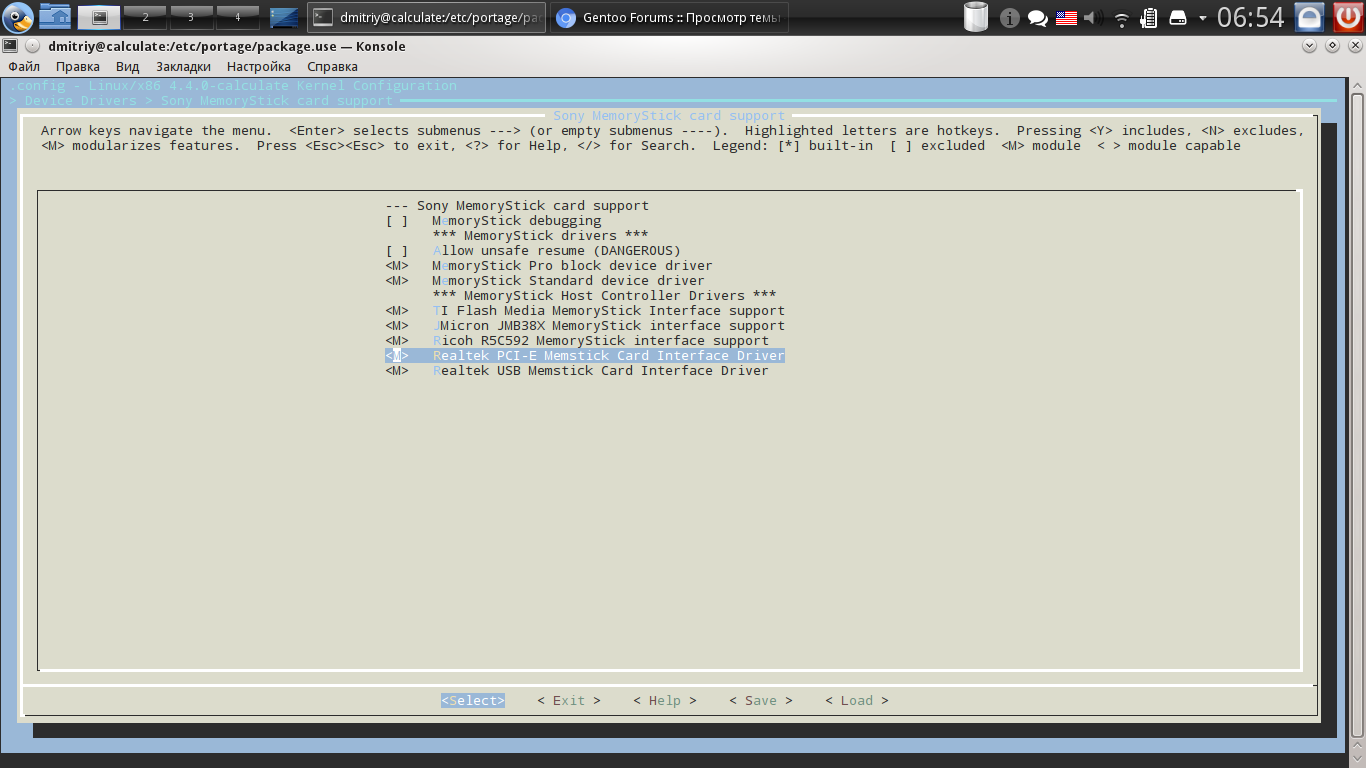Click the '.config - Linux/x86 4.4.0-calculate' title line
Image resolution: width=1366 pixels, height=768 pixels.
tap(233, 85)
